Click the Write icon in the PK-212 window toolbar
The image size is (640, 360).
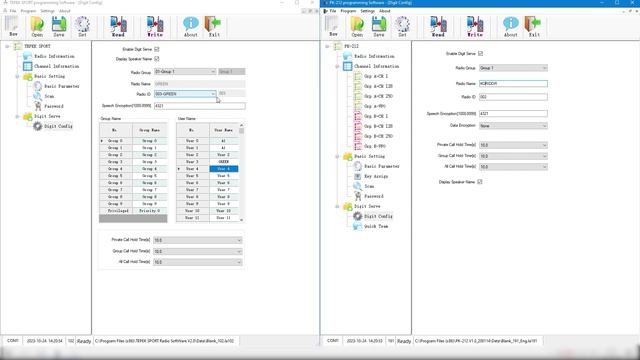point(475,27)
